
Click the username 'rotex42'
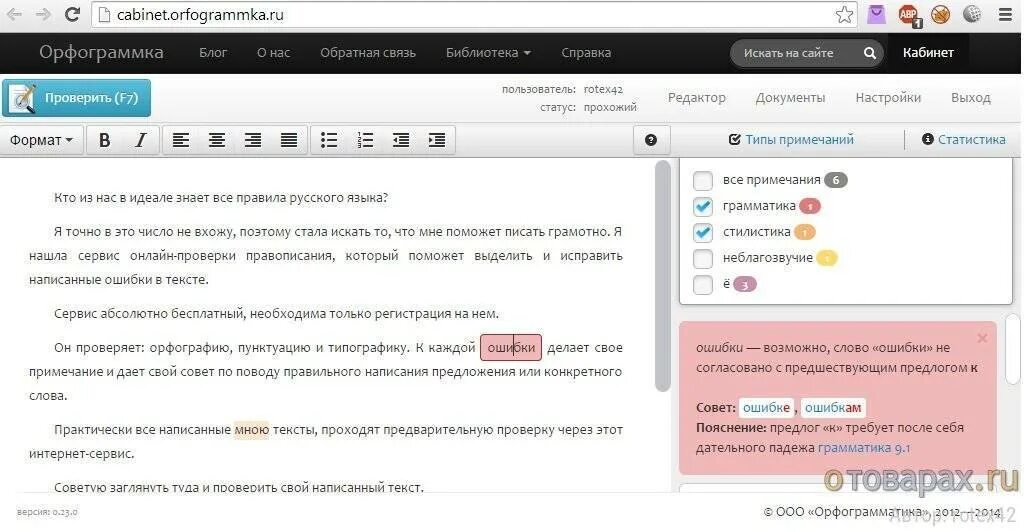tap(603, 89)
